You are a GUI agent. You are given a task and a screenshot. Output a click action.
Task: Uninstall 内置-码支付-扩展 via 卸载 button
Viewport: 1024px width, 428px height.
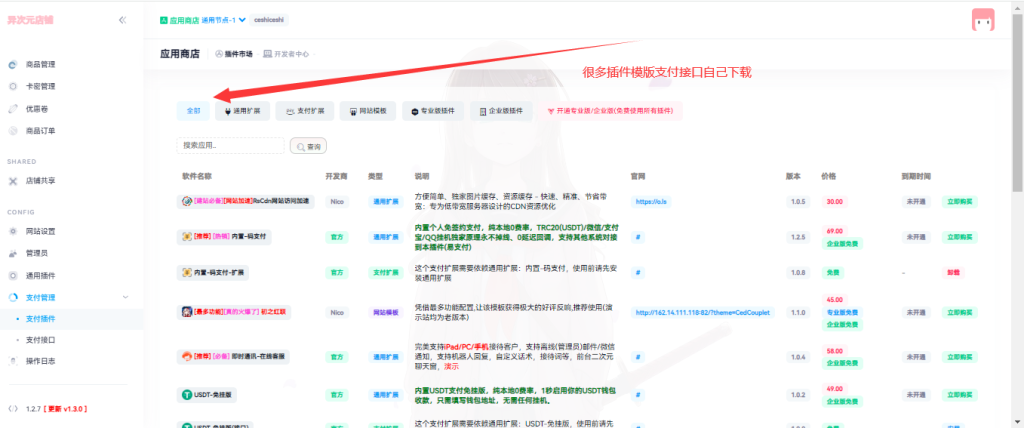[953, 272]
